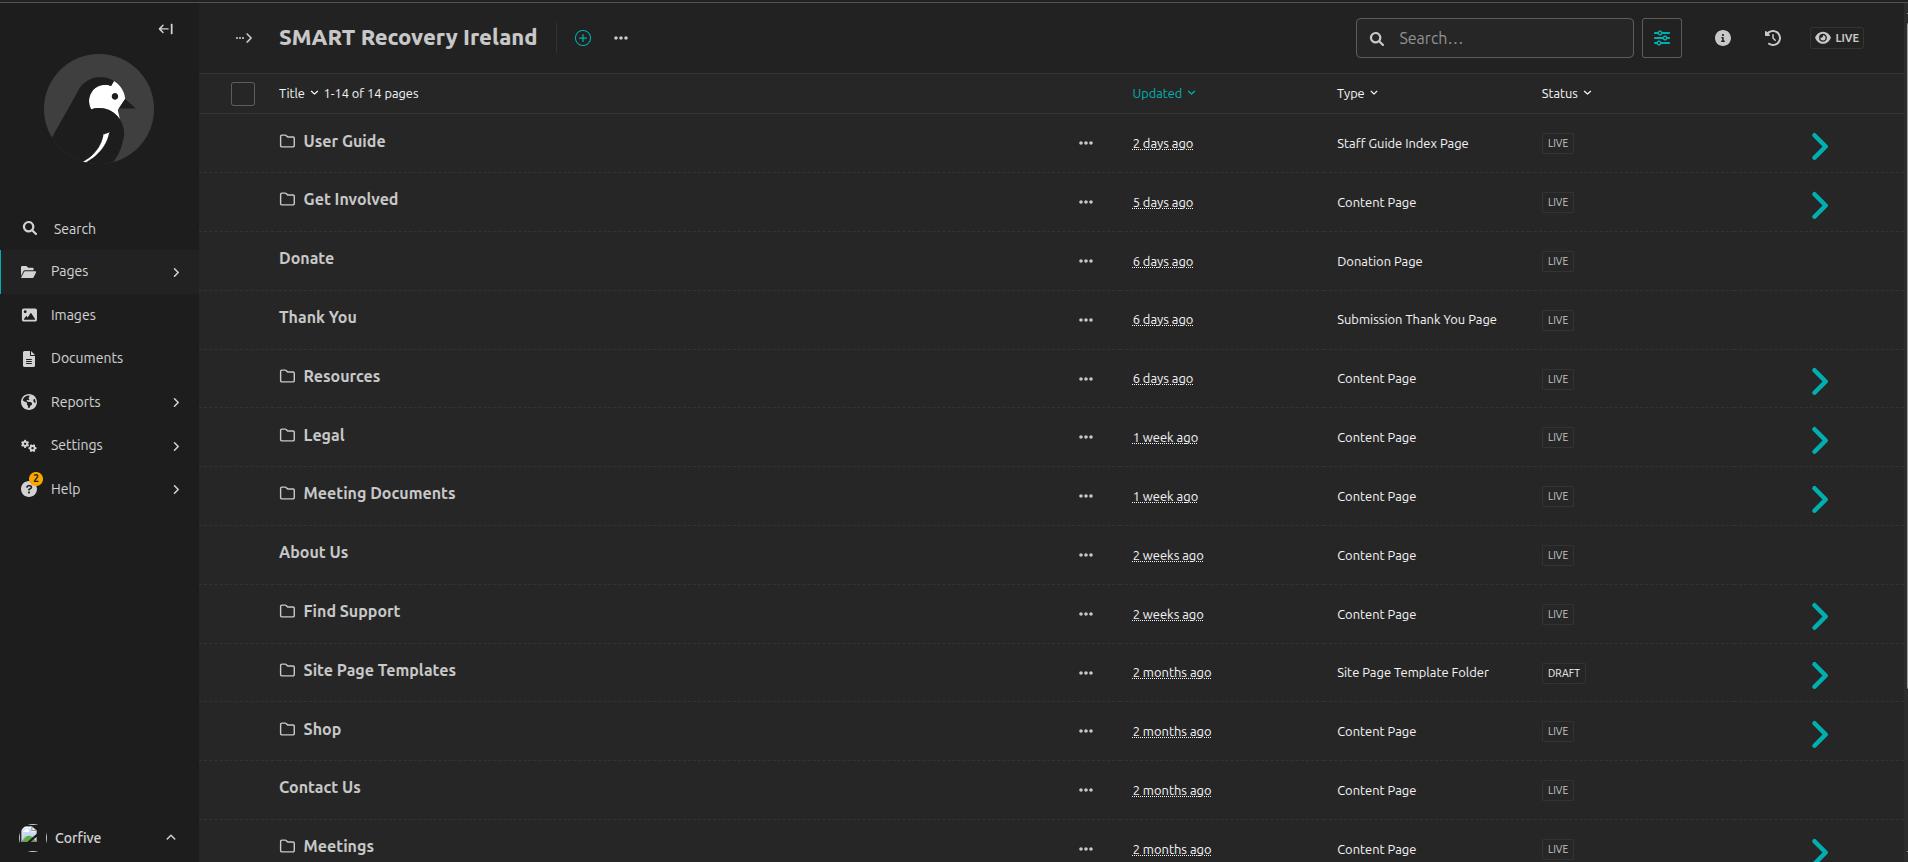Explore child pages of User Guide
This screenshot has height=862, width=1908.
(1819, 146)
